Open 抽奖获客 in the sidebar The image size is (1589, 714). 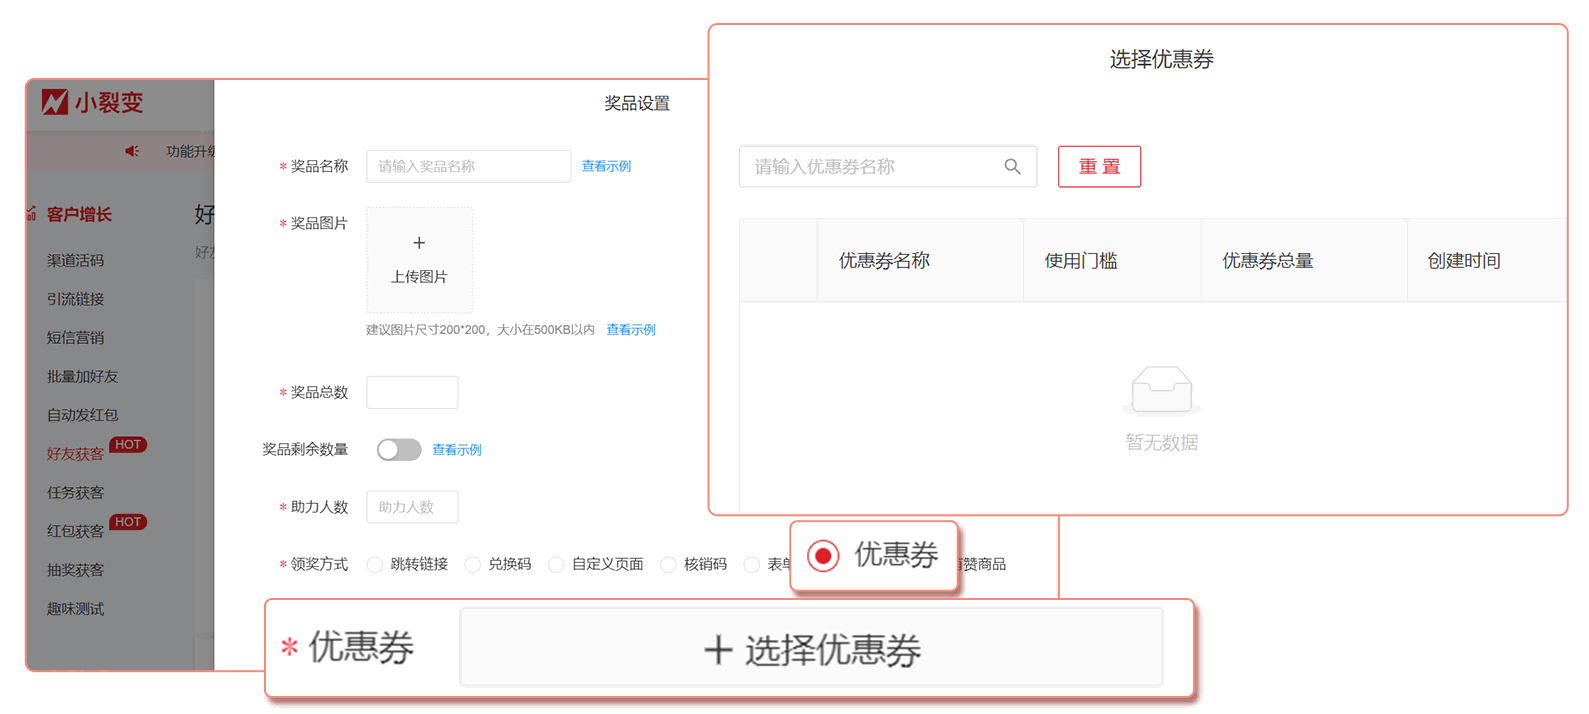pyautogui.click(x=75, y=570)
